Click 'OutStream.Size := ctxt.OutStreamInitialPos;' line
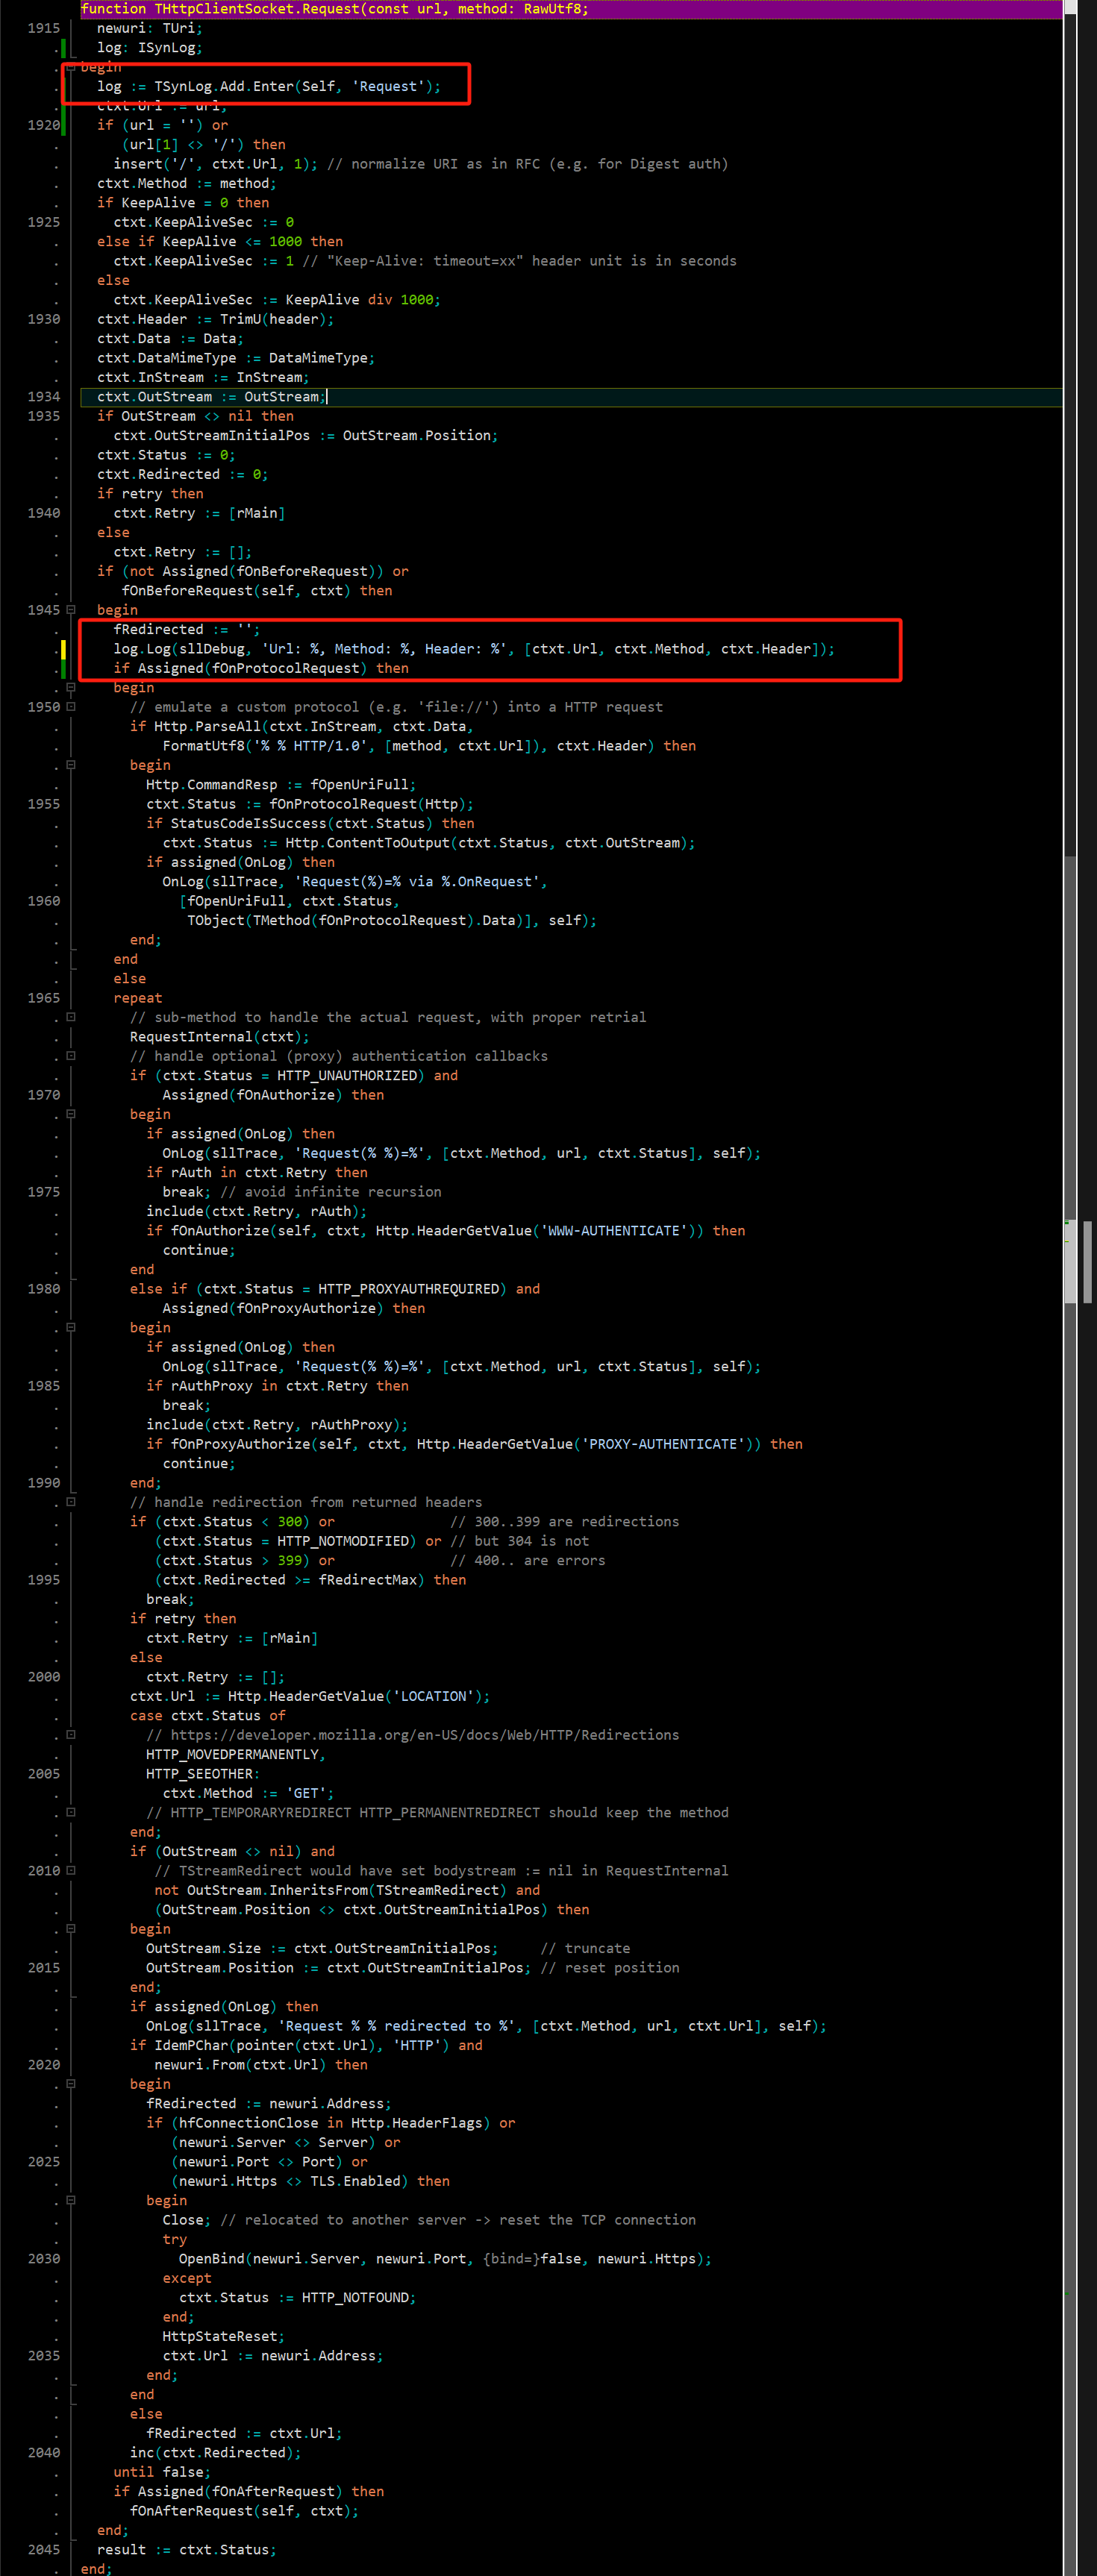 (322, 1949)
